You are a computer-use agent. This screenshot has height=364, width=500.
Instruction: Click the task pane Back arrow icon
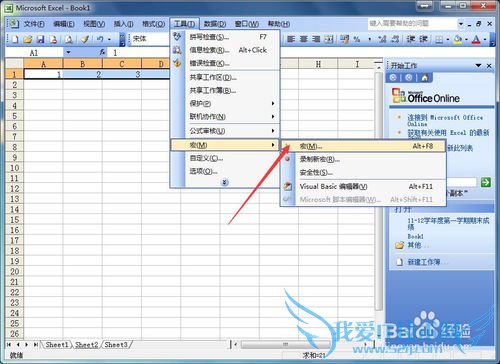[393, 78]
